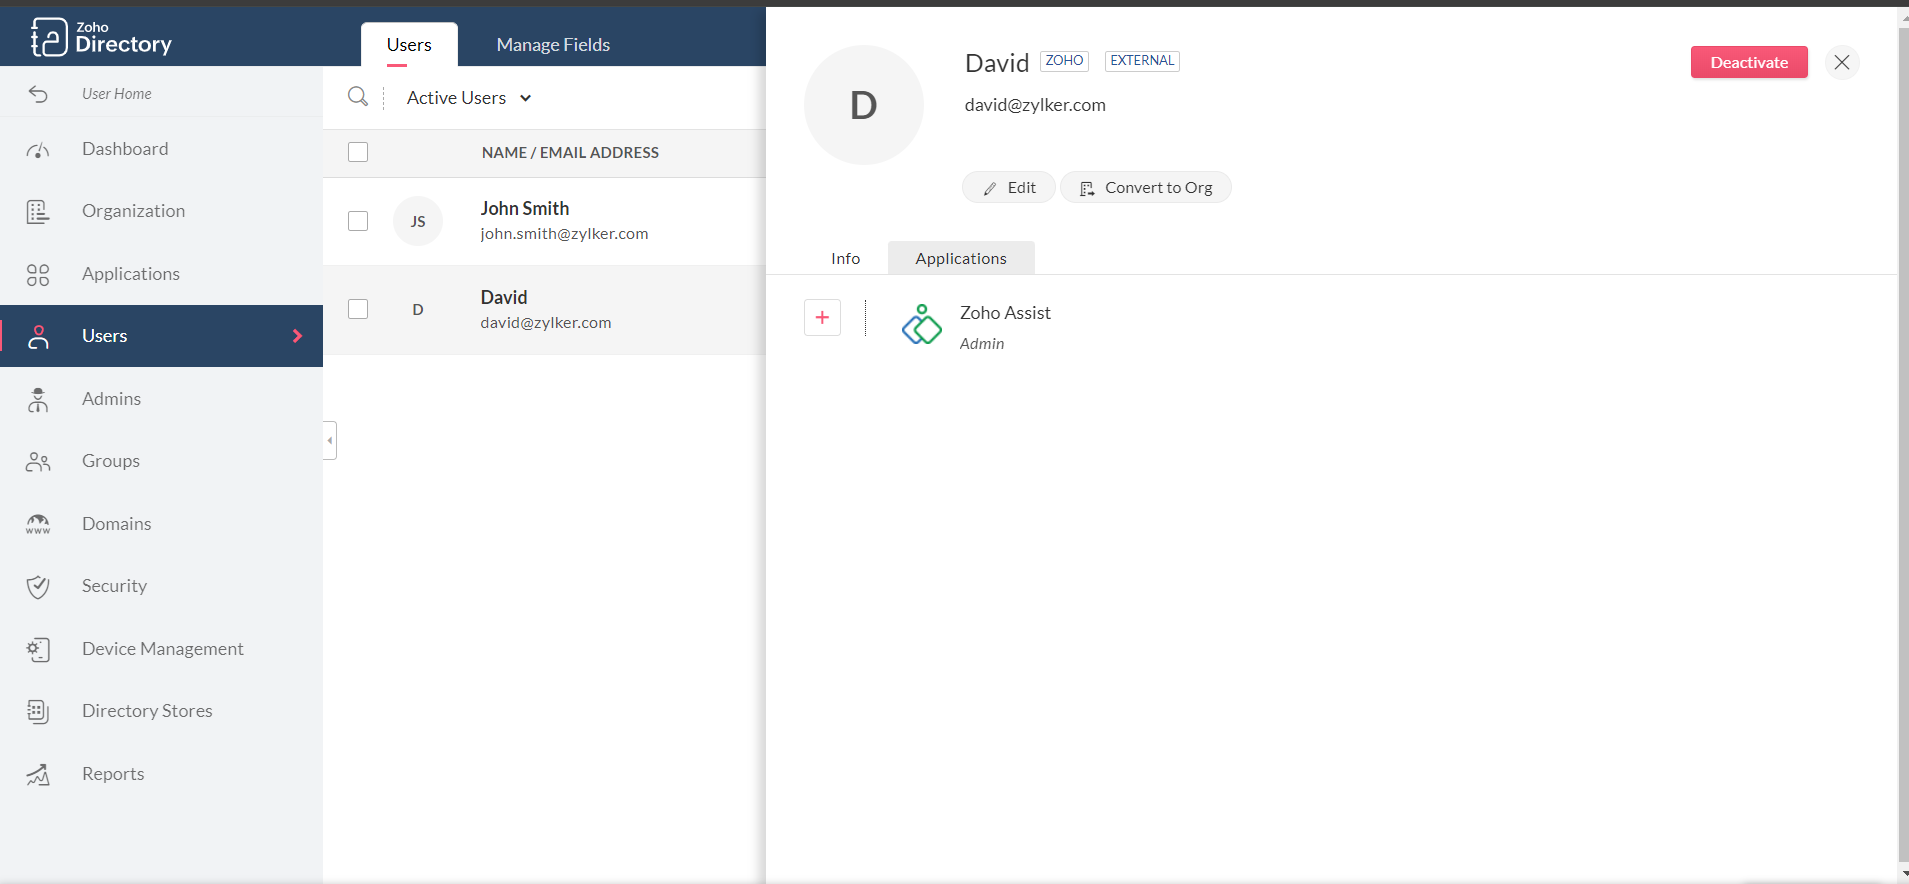Click the Security shield icon
The image size is (1909, 884).
coord(38,587)
